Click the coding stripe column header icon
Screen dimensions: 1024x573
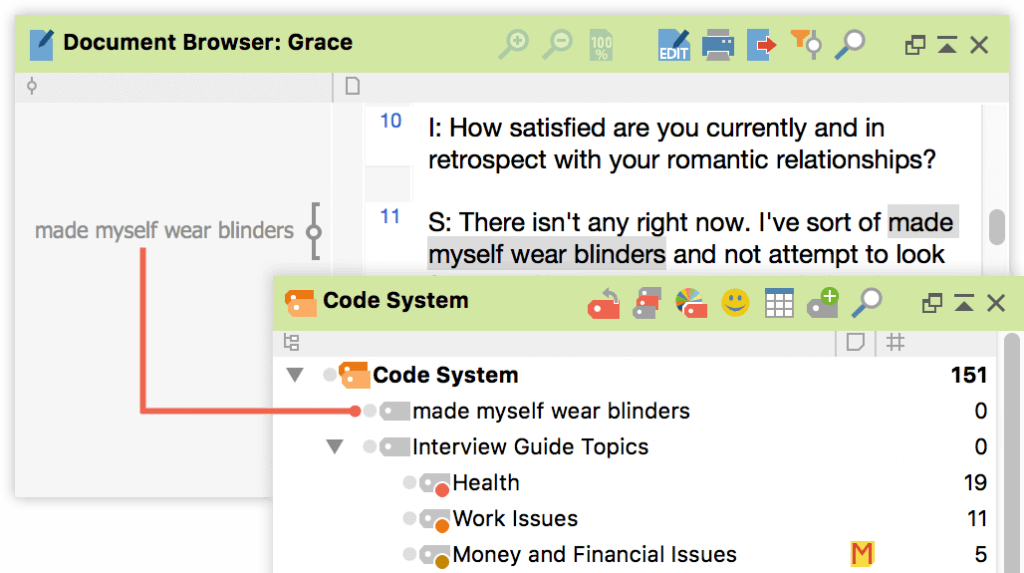[31, 86]
